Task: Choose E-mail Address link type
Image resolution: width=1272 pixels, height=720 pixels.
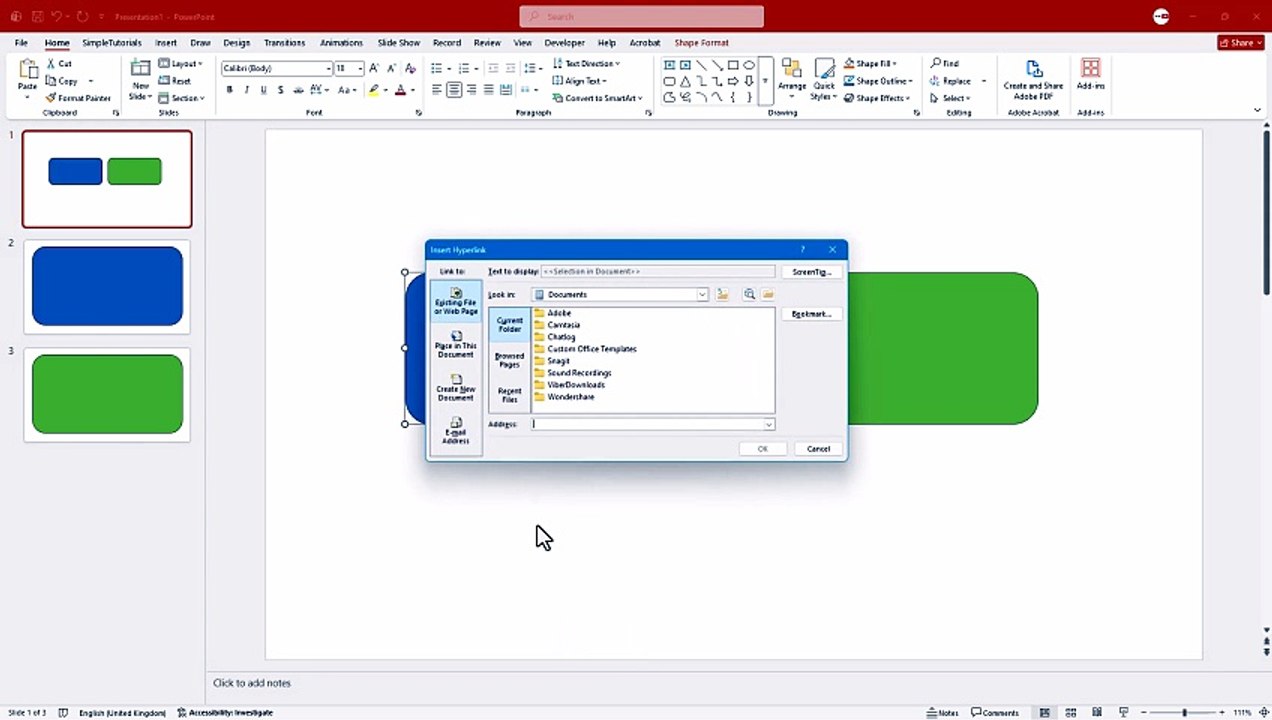Action: coord(455,431)
